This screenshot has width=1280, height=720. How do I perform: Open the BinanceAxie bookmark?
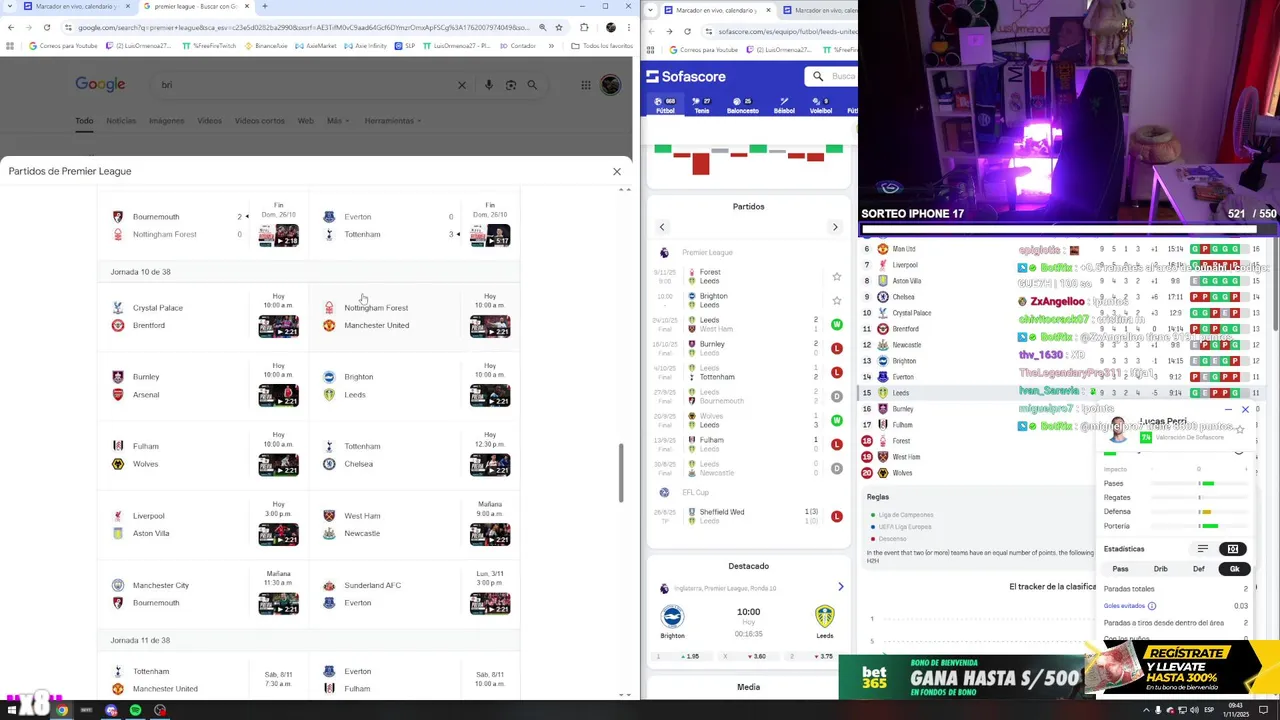point(265,46)
